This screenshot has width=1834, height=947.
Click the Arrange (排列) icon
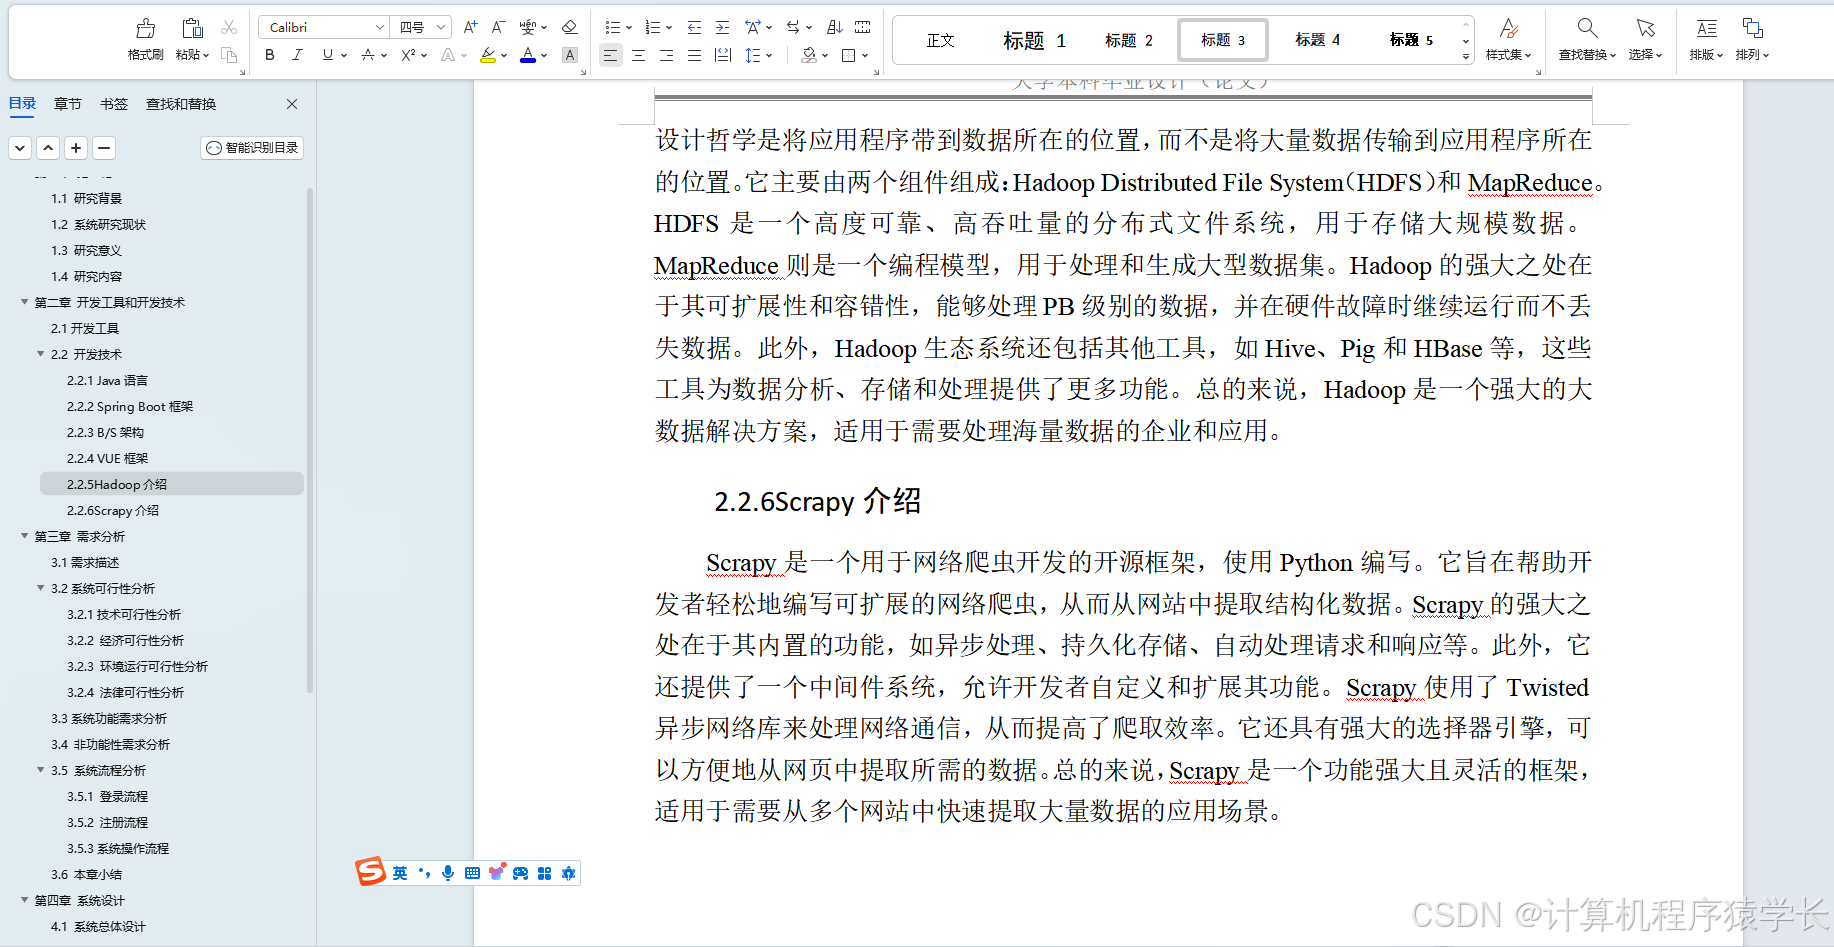point(1752,28)
